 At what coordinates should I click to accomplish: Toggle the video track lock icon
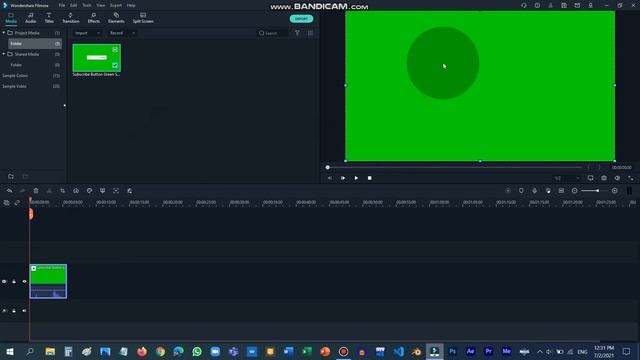pyautogui.click(x=14, y=281)
